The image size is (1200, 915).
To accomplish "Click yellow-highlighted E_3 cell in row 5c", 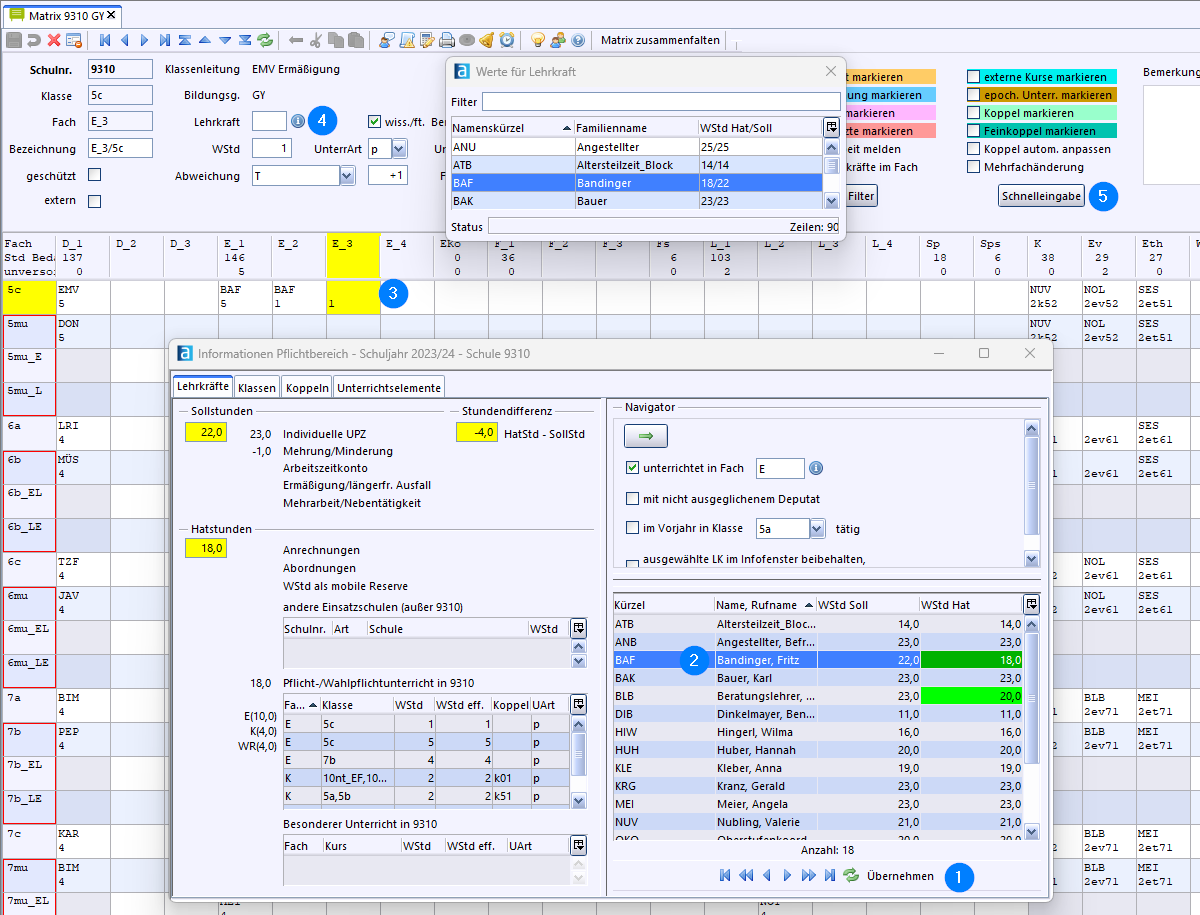I will coord(353,297).
